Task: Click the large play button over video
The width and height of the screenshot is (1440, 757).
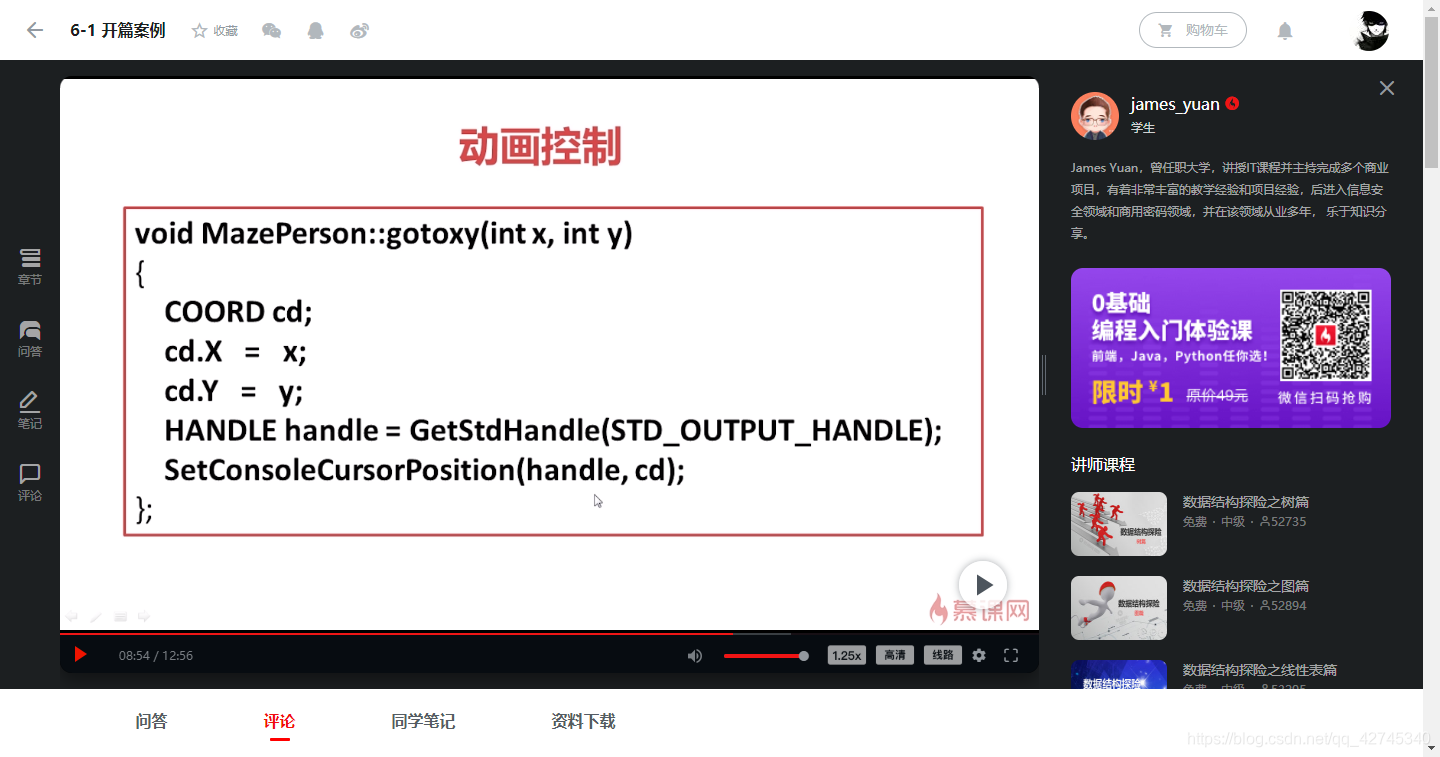Action: 983,585
